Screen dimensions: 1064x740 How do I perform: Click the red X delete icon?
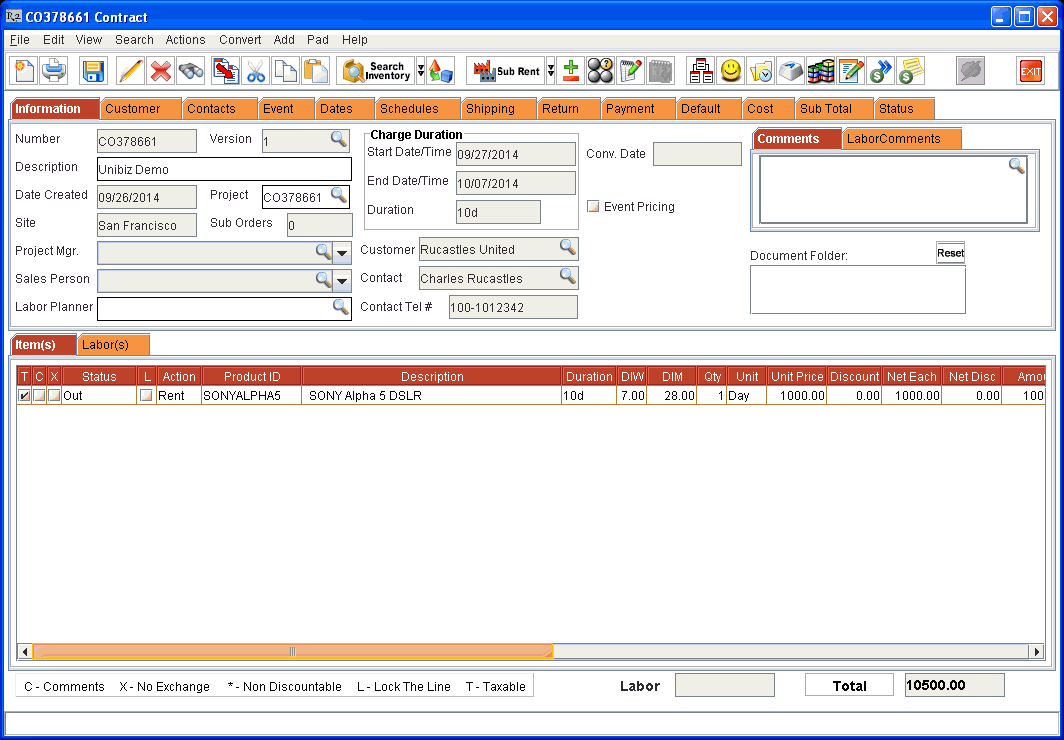[x=161, y=71]
